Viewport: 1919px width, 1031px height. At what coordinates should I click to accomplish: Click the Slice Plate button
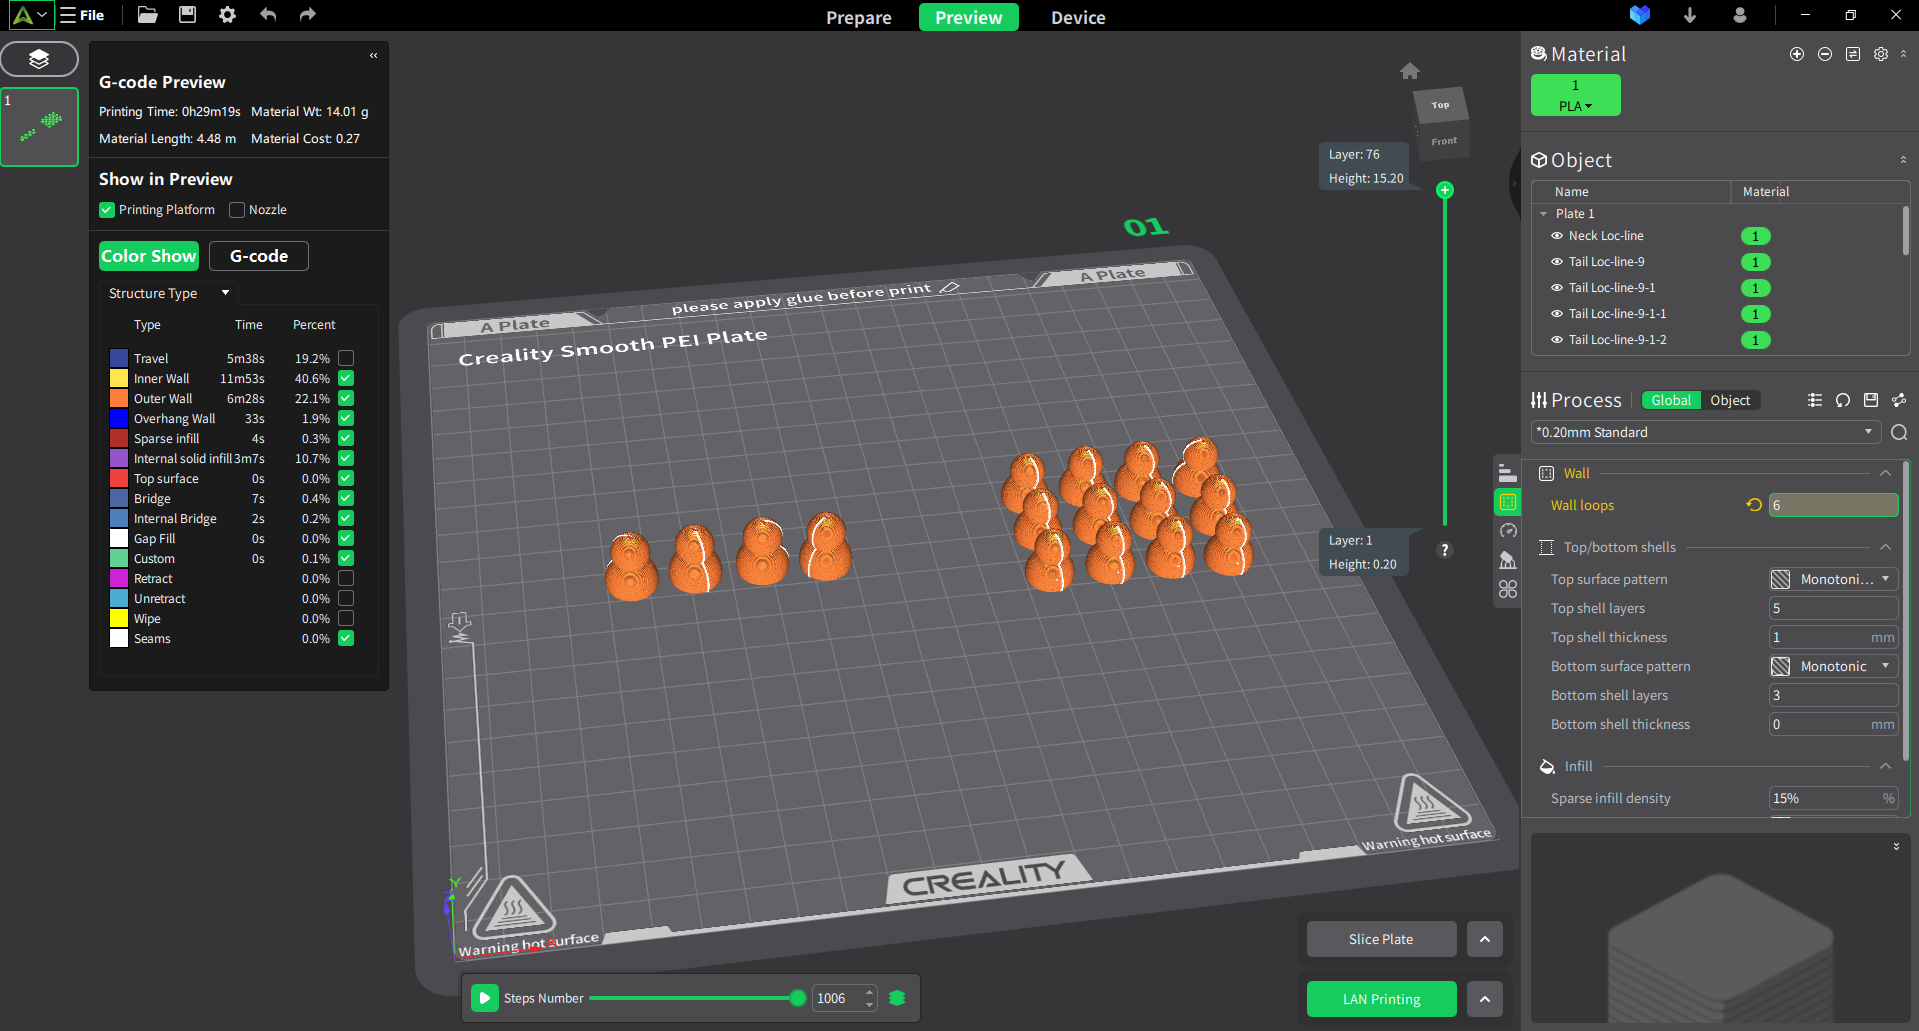tap(1381, 939)
